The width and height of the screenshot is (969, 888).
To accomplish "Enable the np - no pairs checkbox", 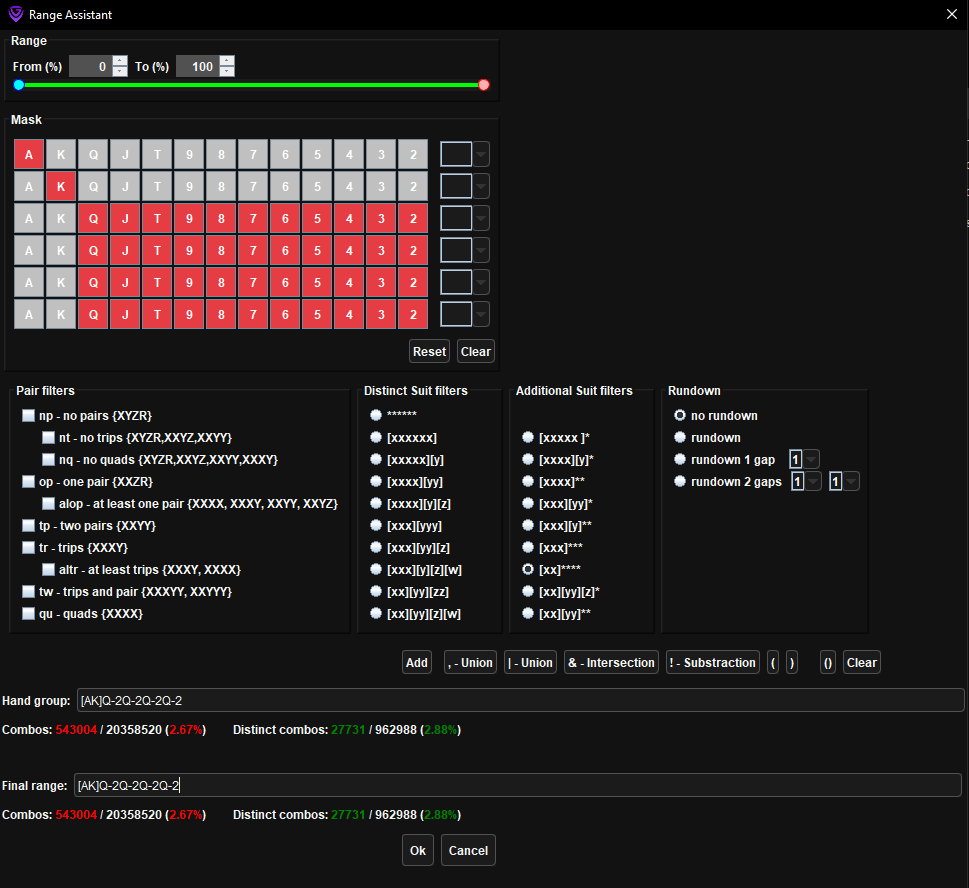I will coord(28,415).
